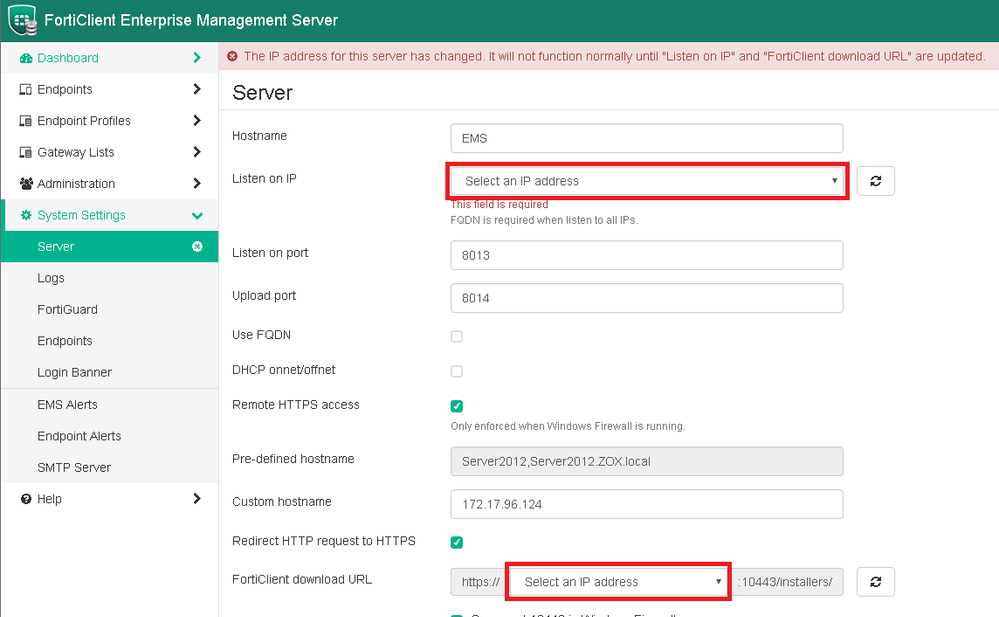This screenshot has width=999, height=617.
Task: Click the Custom hostname input field
Action: pyautogui.click(x=647, y=505)
